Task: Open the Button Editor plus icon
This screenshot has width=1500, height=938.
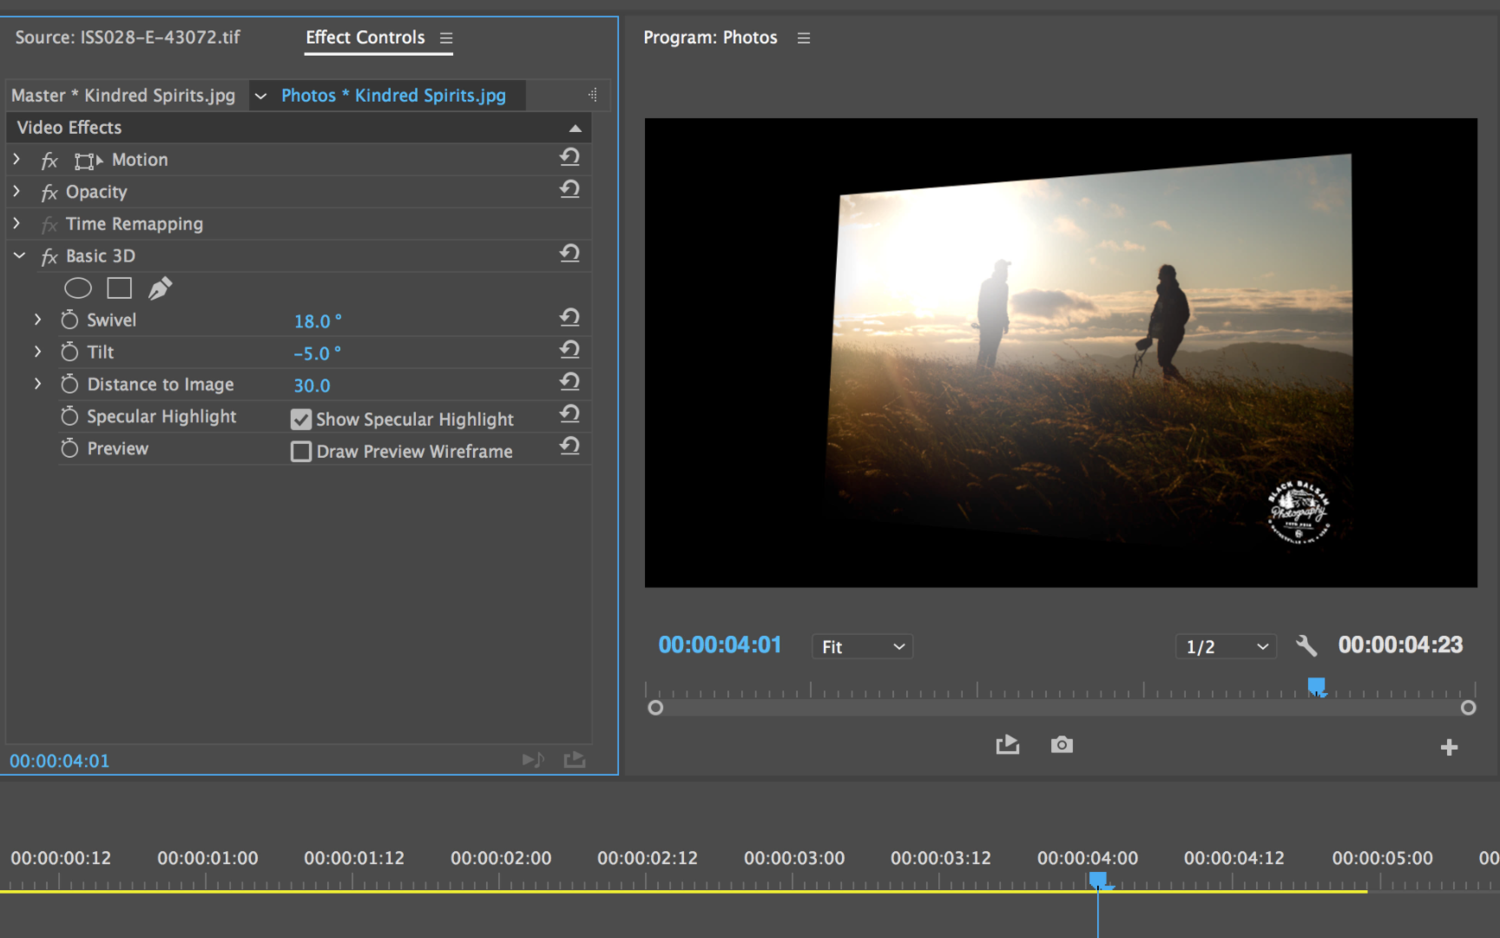Action: coord(1448,747)
